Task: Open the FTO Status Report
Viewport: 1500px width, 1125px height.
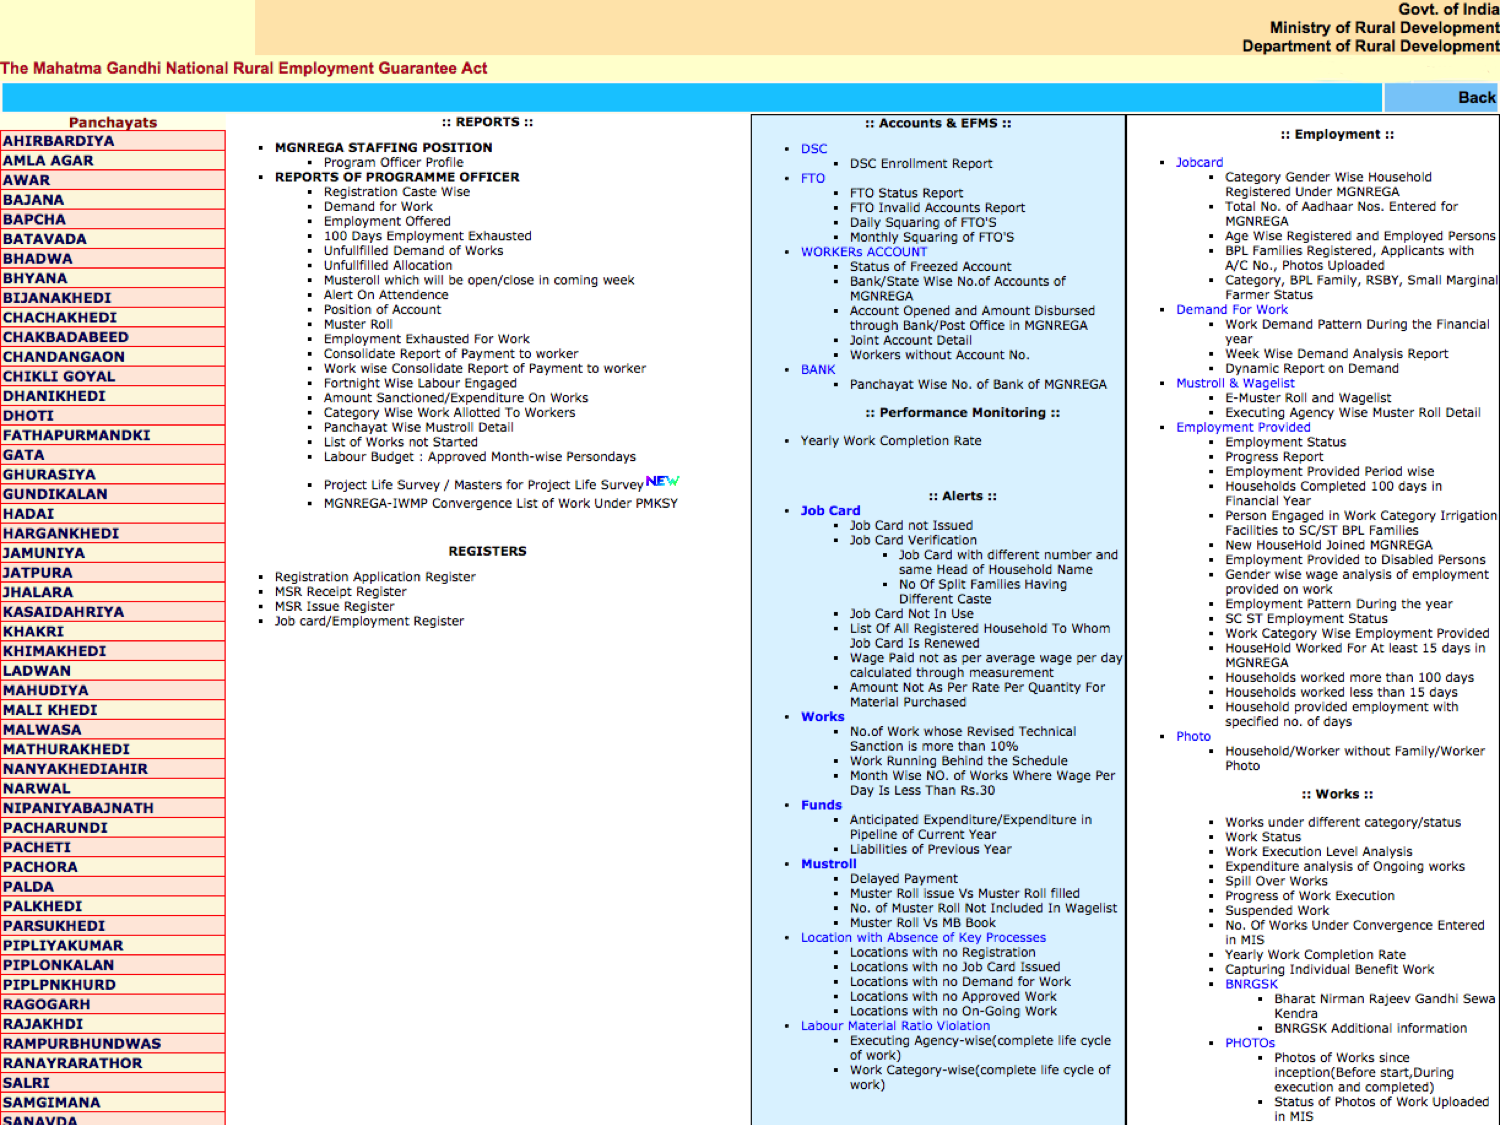Action: pyautogui.click(x=906, y=193)
